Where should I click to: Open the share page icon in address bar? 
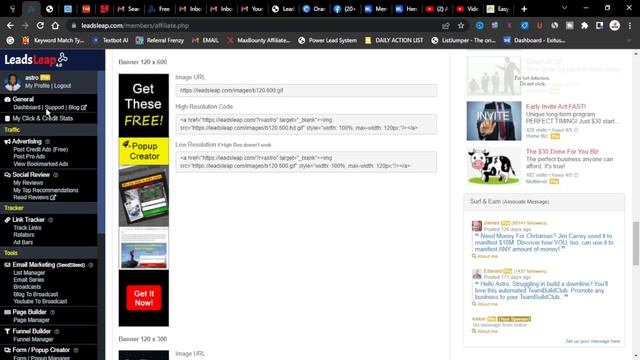tap(446, 26)
